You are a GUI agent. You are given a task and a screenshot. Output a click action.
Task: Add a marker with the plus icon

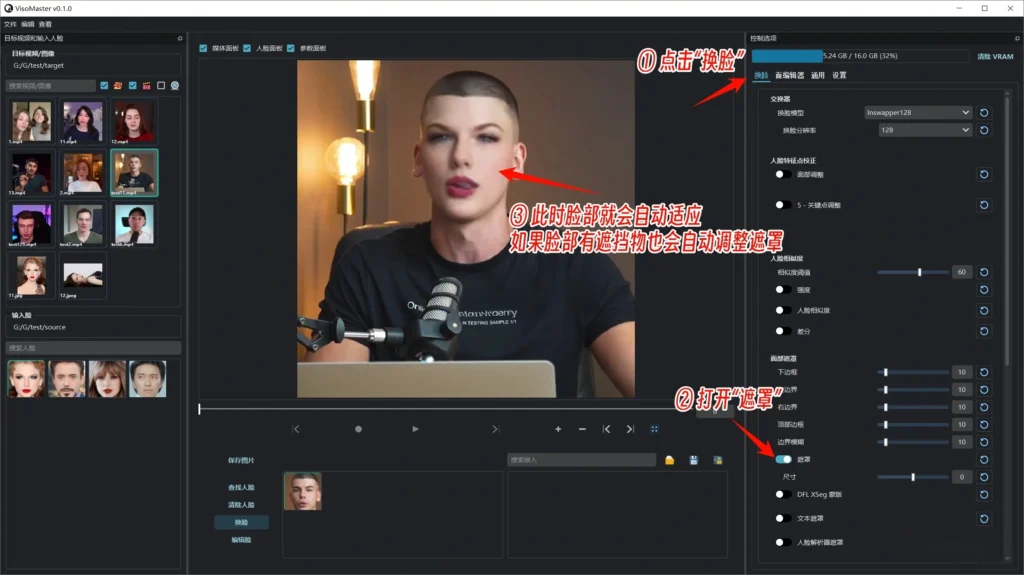[x=558, y=429]
